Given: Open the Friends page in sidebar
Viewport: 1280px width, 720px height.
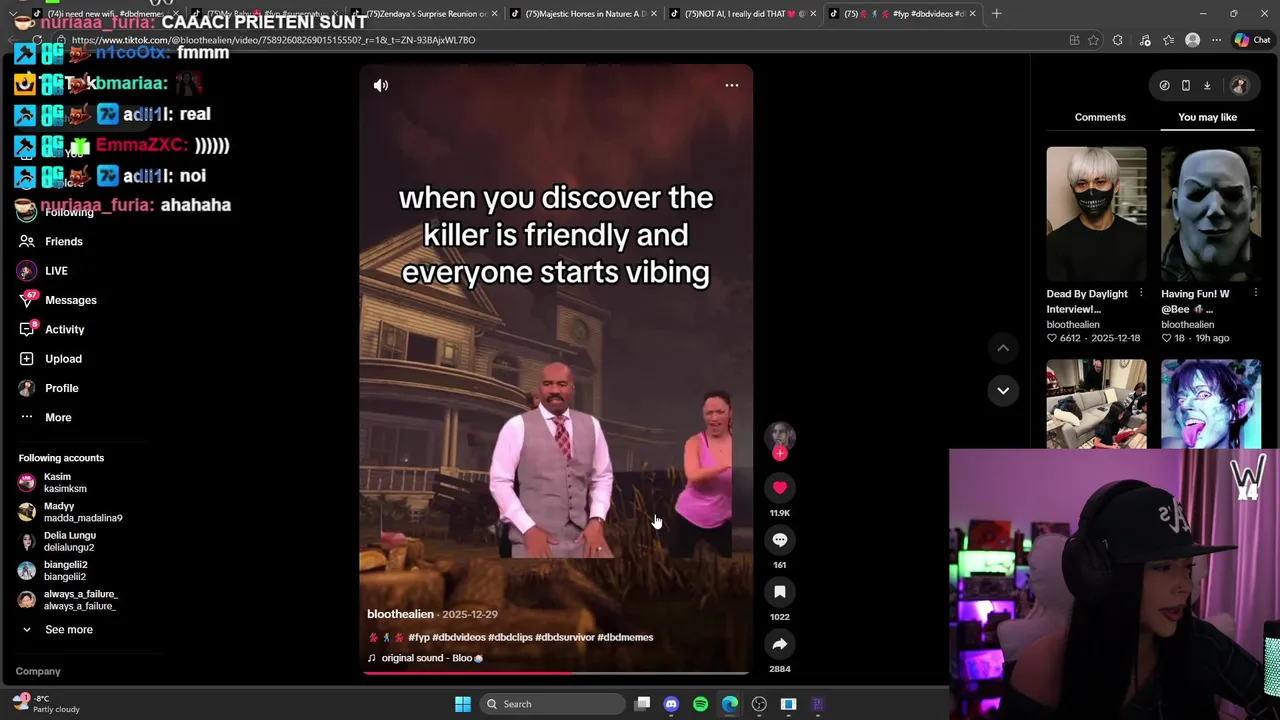Looking at the screenshot, I should point(50,241).
